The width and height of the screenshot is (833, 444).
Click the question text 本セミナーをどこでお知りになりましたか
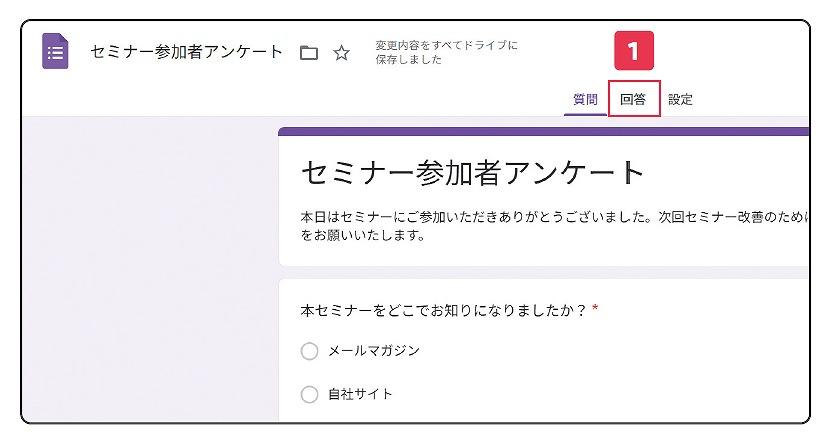(x=442, y=310)
